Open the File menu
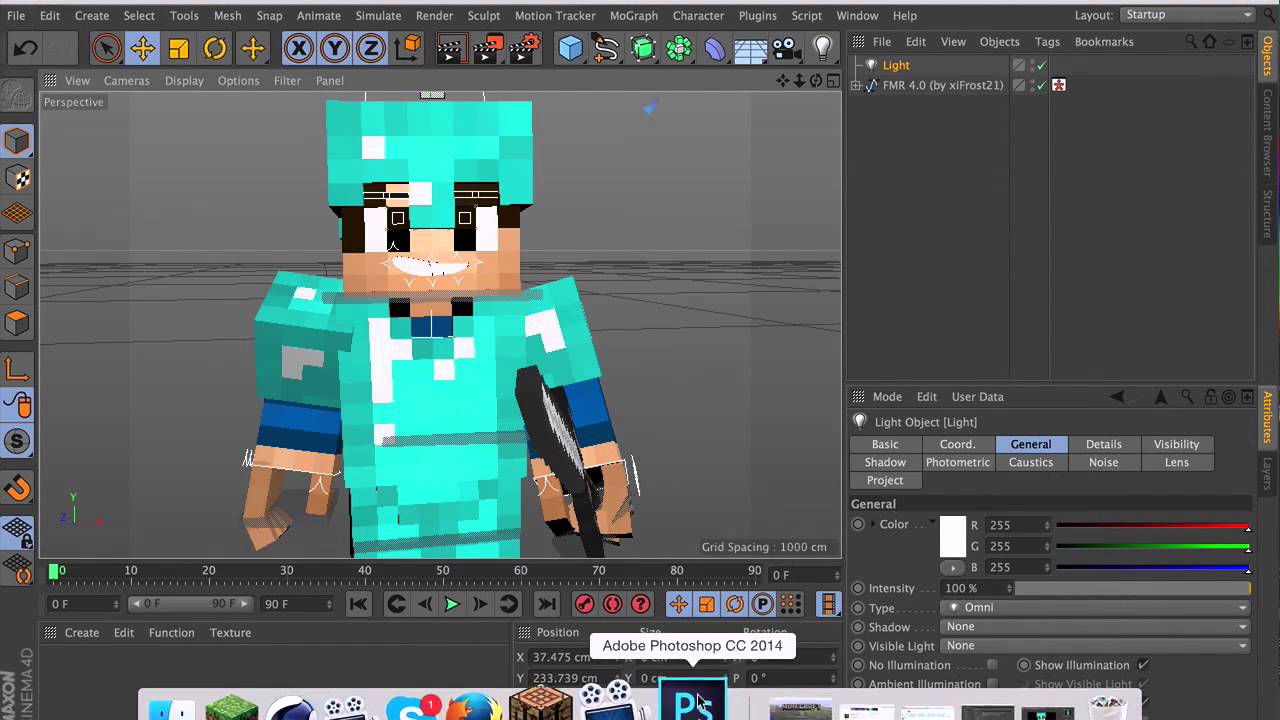Screen dimensions: 1280x720 pyautogui.click(x=17, y=16)
